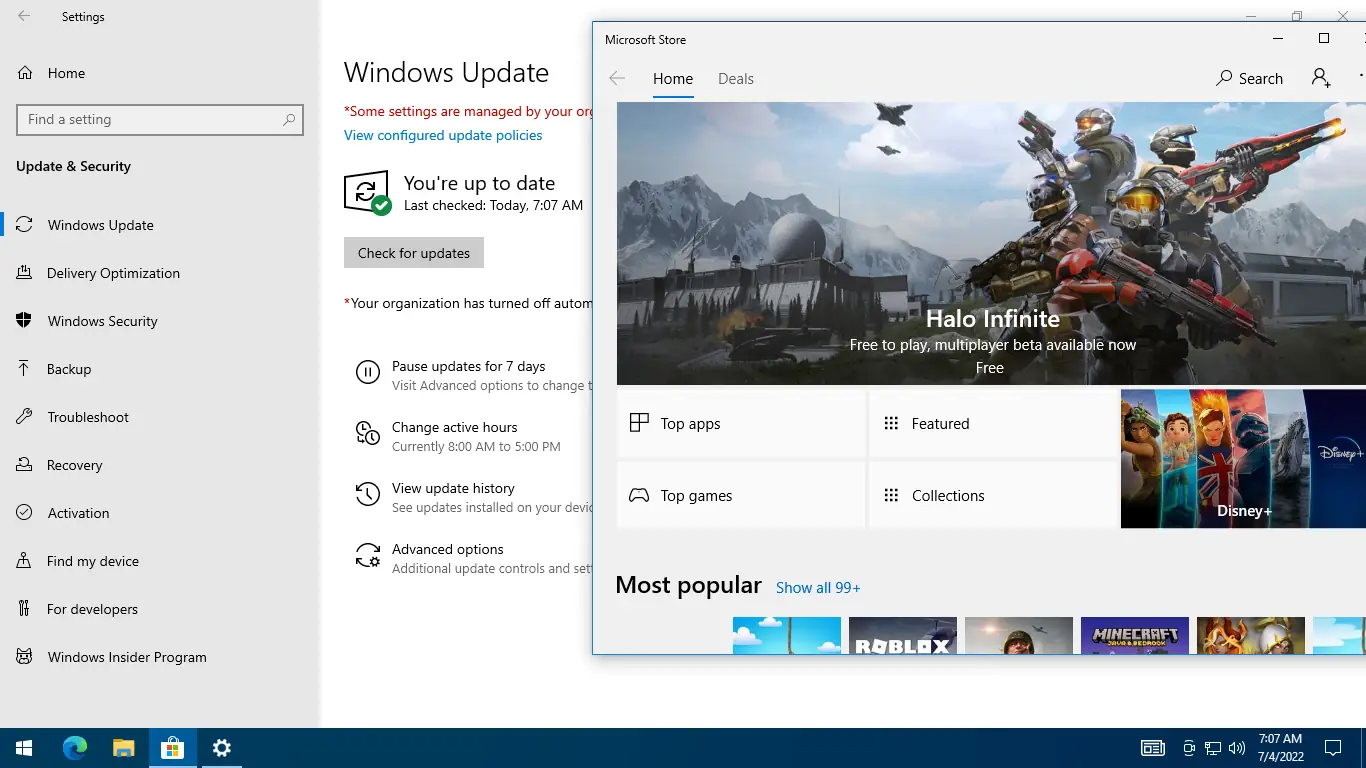Open the Disney+ promo tile
This screenshot has width=1366, height=768.
tap(1243, 459)
